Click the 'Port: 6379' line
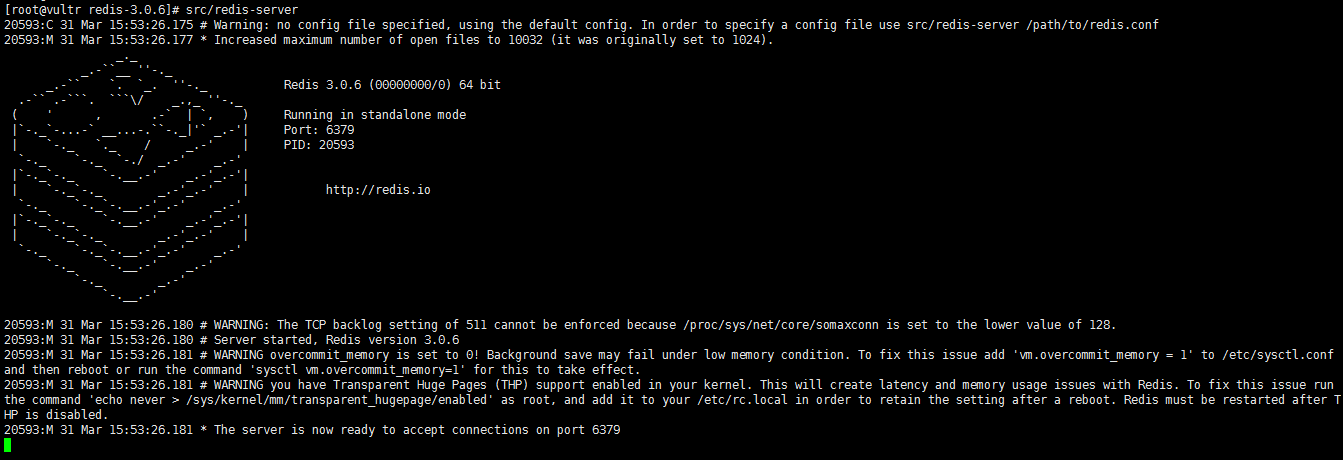The height and width of the screenshot is (460, 1343). [x=319, y=130]
